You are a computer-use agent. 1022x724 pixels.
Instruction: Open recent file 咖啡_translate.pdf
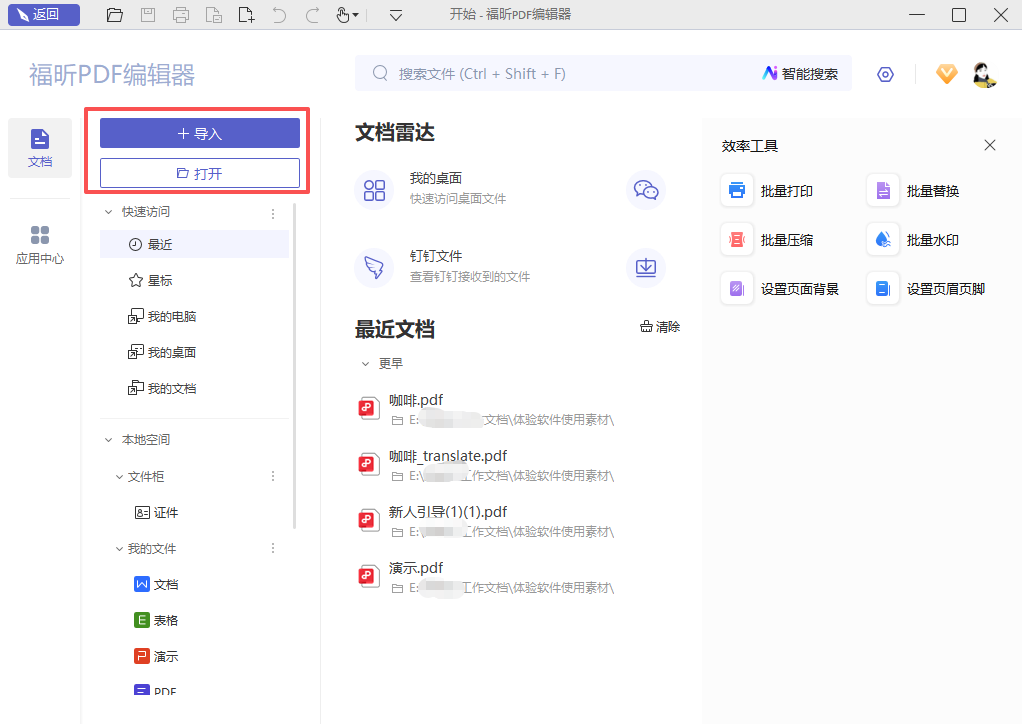(x=486, y=465)
